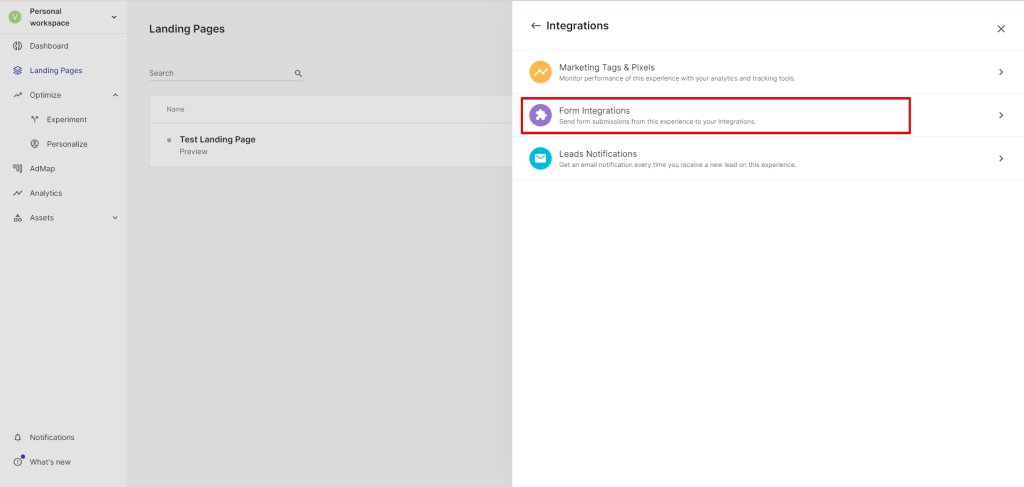Click the back arrow beside Integrations
Image resolution: width=1024 pixels, height=487 pixels.
pyautogui.click(x=535, y=26)
